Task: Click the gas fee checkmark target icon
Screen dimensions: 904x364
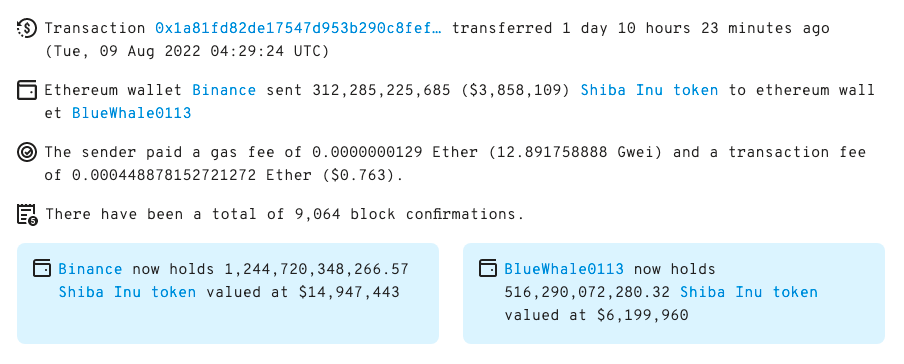Action: pos(27,152)
